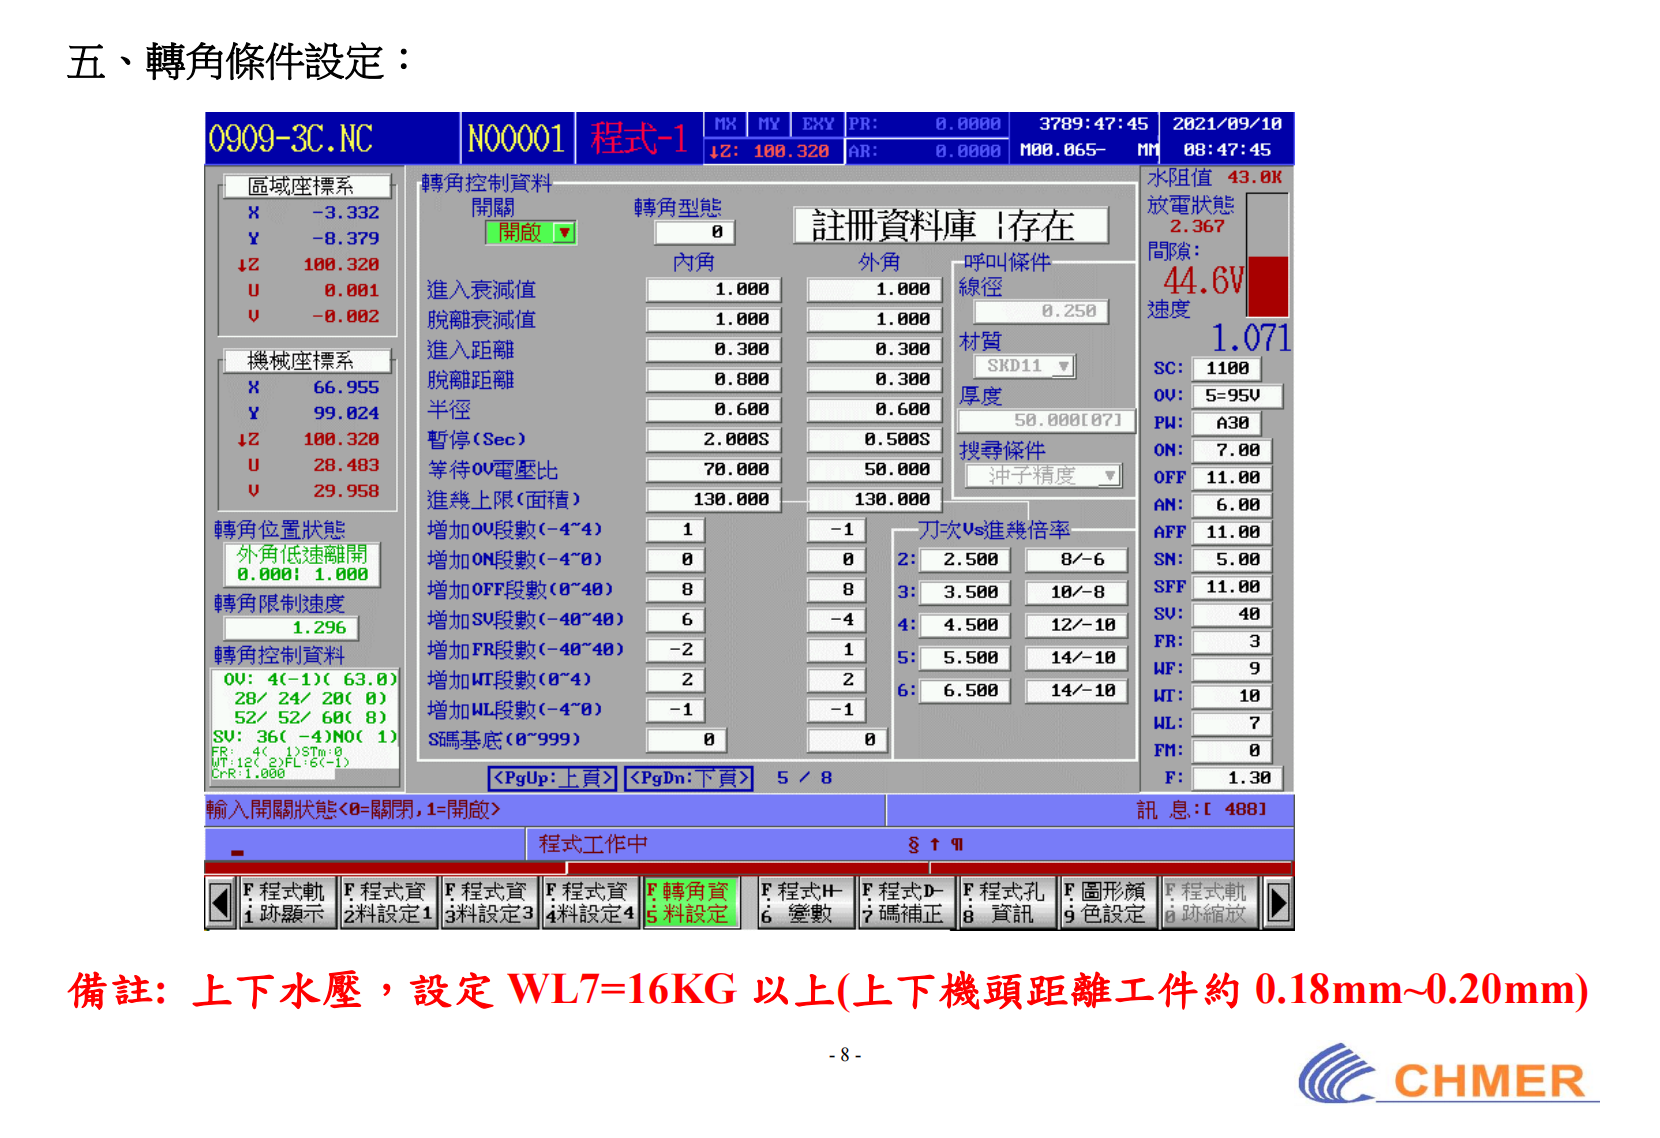
Task: Click the right arrow function-key scroll button
Action: coord(1277,903)
